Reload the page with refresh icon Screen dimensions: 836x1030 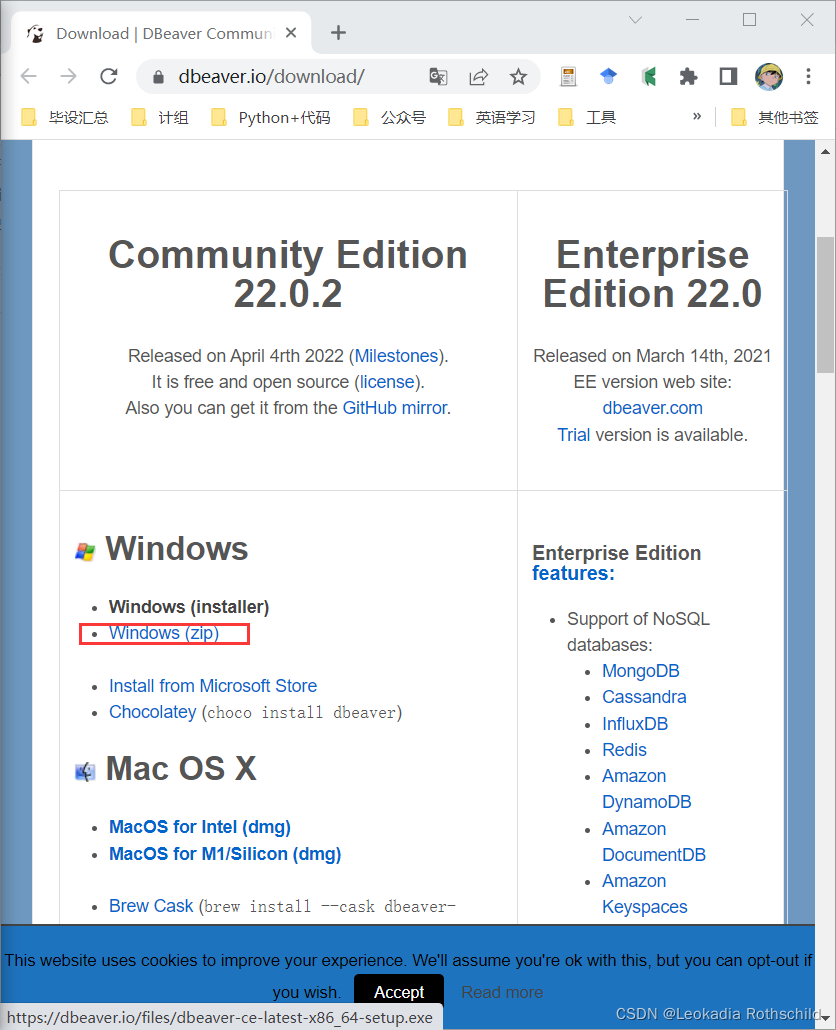tap(109, 76)
